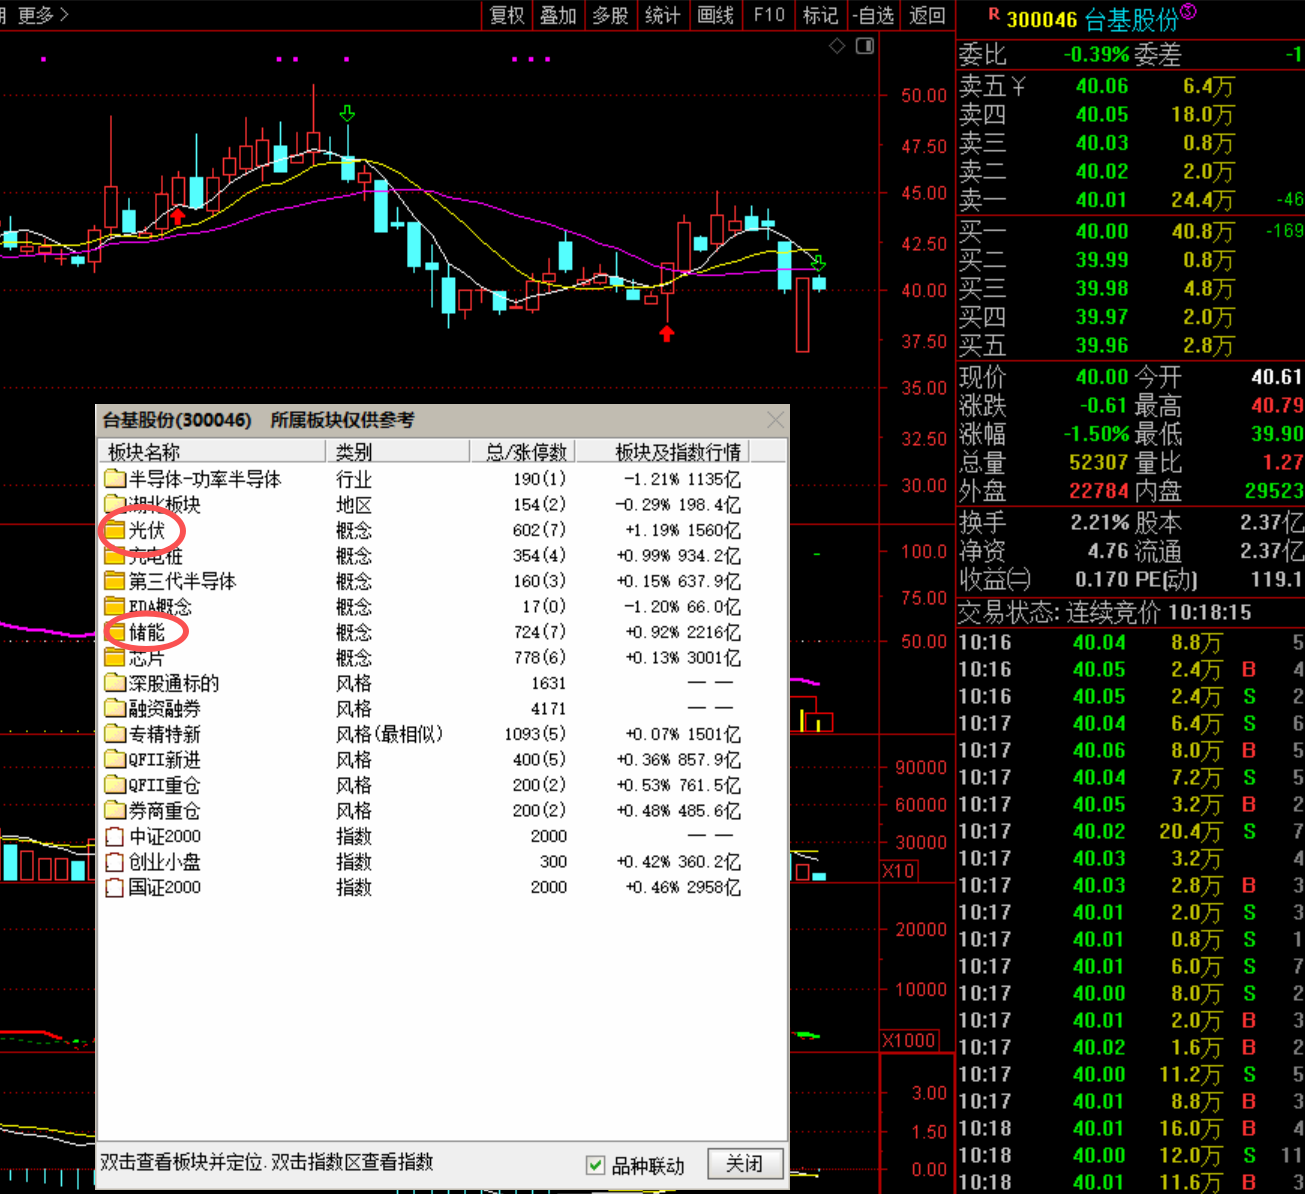Click the 委比 -0.39% value
The height and width of the screenshot is (1194, 1305).
(1096, 55)
